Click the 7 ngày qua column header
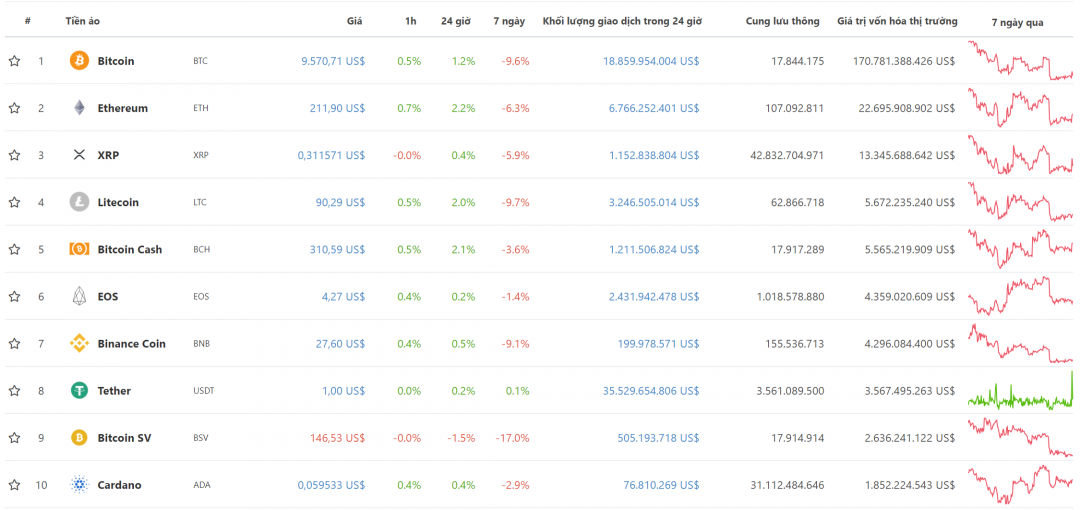This screenshot has height=510, width=1080. click(1017, 23)
